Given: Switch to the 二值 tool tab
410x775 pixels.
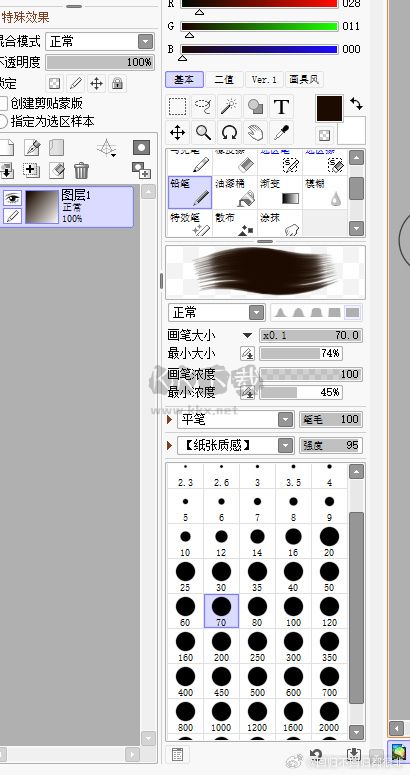Looking at the screenshot, I should coord(224,79).
